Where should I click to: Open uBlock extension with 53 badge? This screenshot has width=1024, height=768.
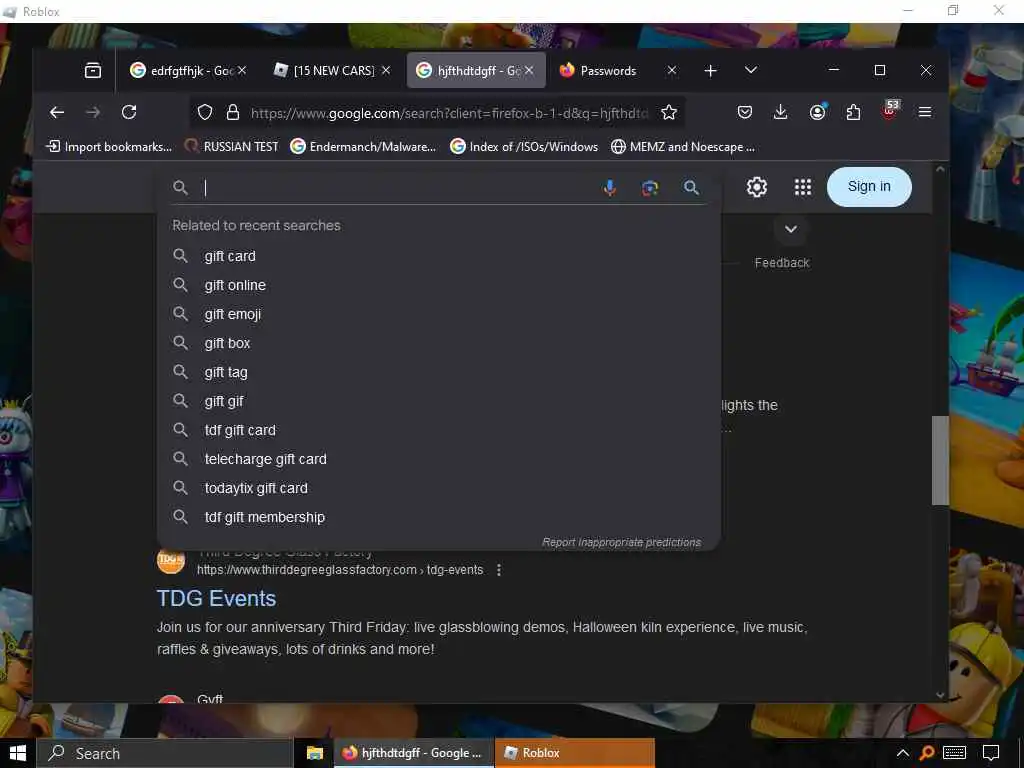click(889, 111)
